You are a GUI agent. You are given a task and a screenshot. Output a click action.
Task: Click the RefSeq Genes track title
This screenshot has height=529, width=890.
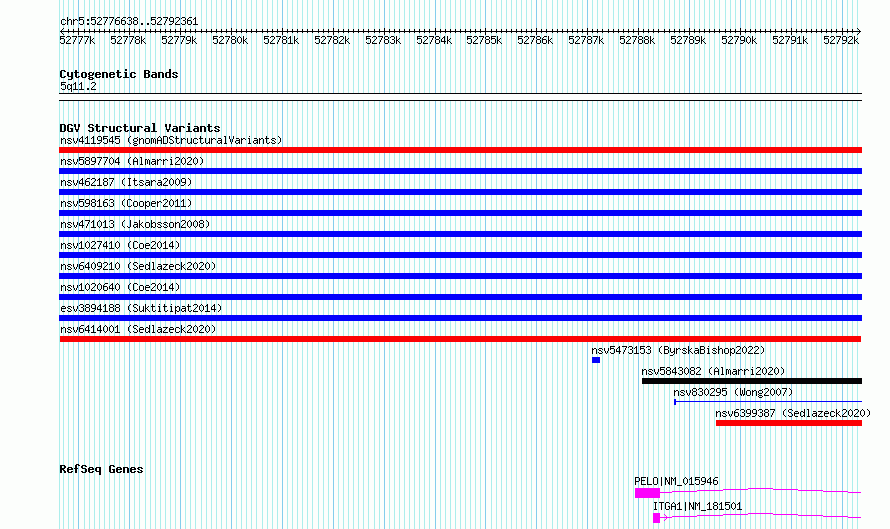tap(101, 469)
